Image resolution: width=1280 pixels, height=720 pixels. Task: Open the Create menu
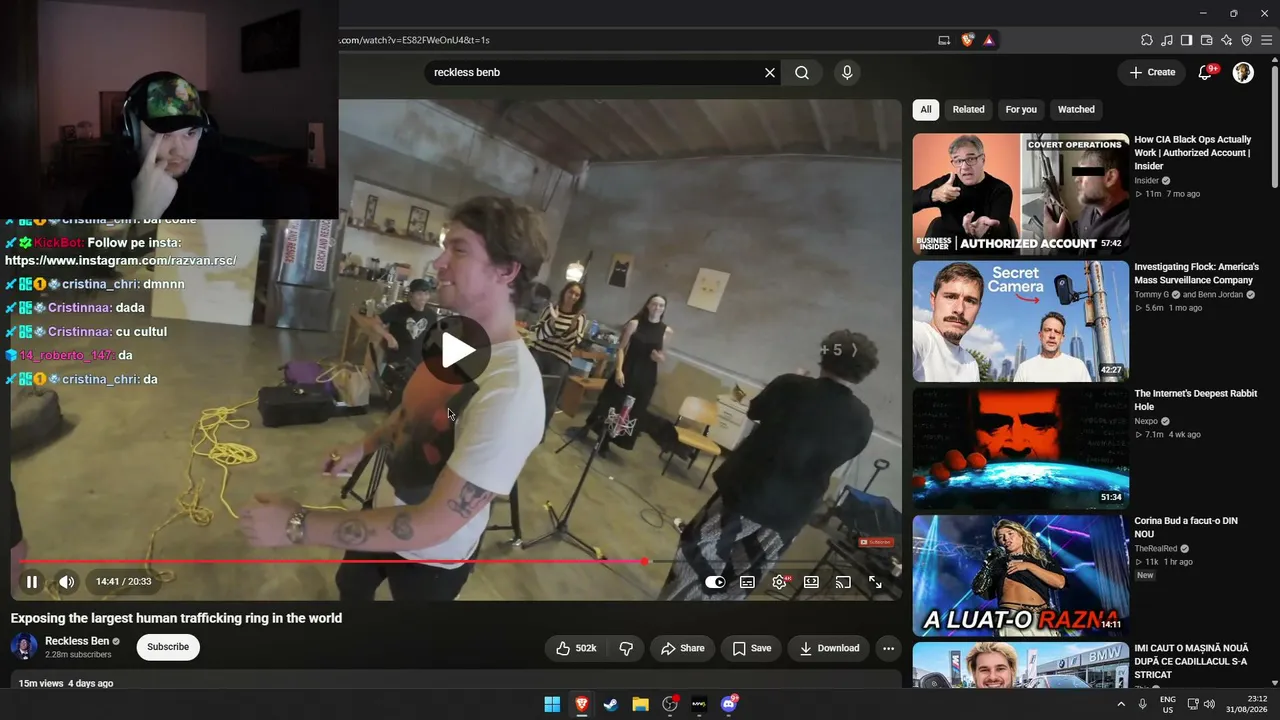coord(1152,72)
